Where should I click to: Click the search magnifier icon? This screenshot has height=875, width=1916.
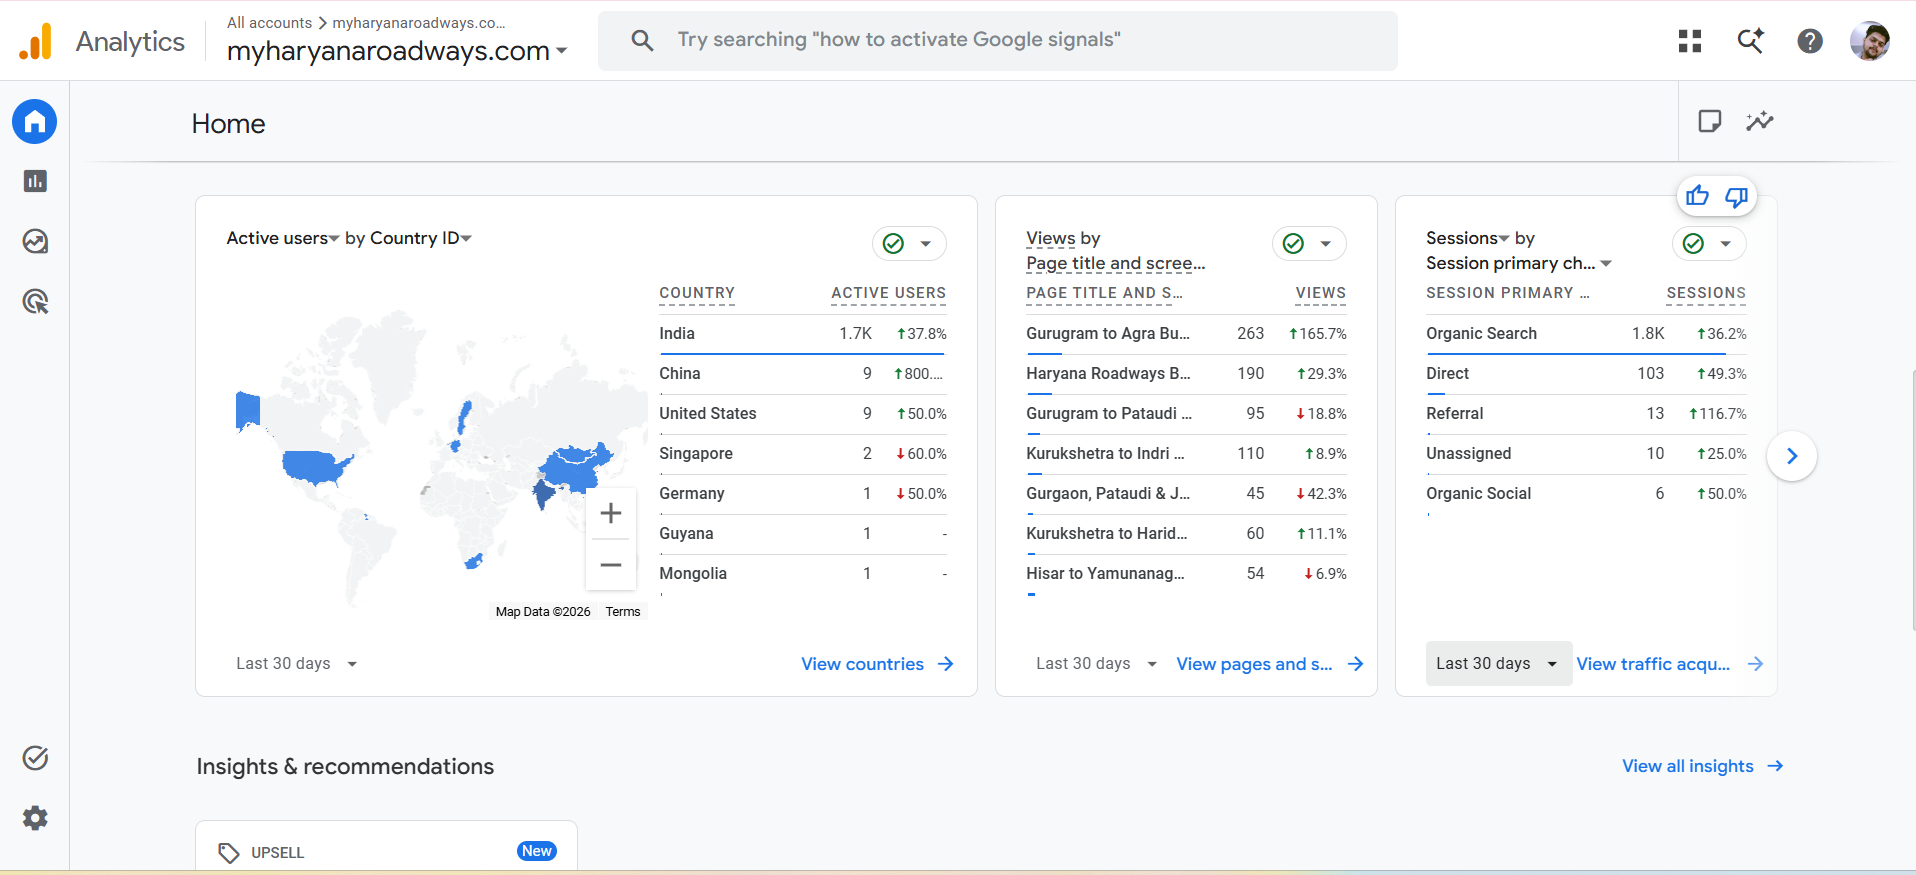click(x=643, y=40)
